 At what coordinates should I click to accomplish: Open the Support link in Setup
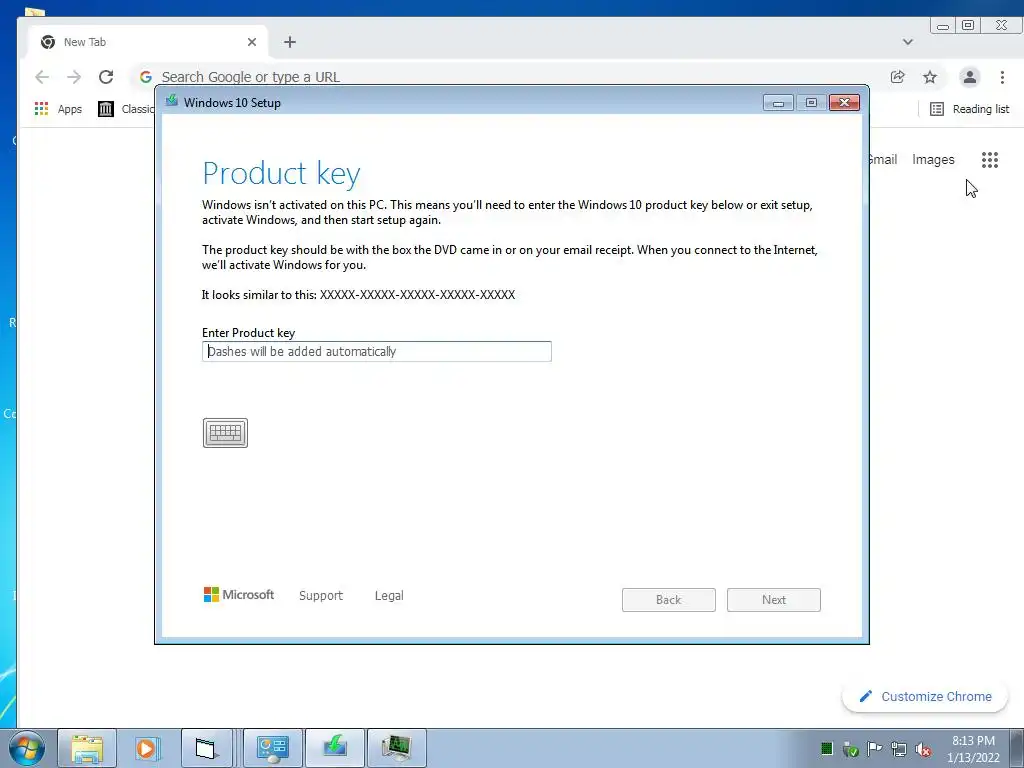tap(321, 595)
